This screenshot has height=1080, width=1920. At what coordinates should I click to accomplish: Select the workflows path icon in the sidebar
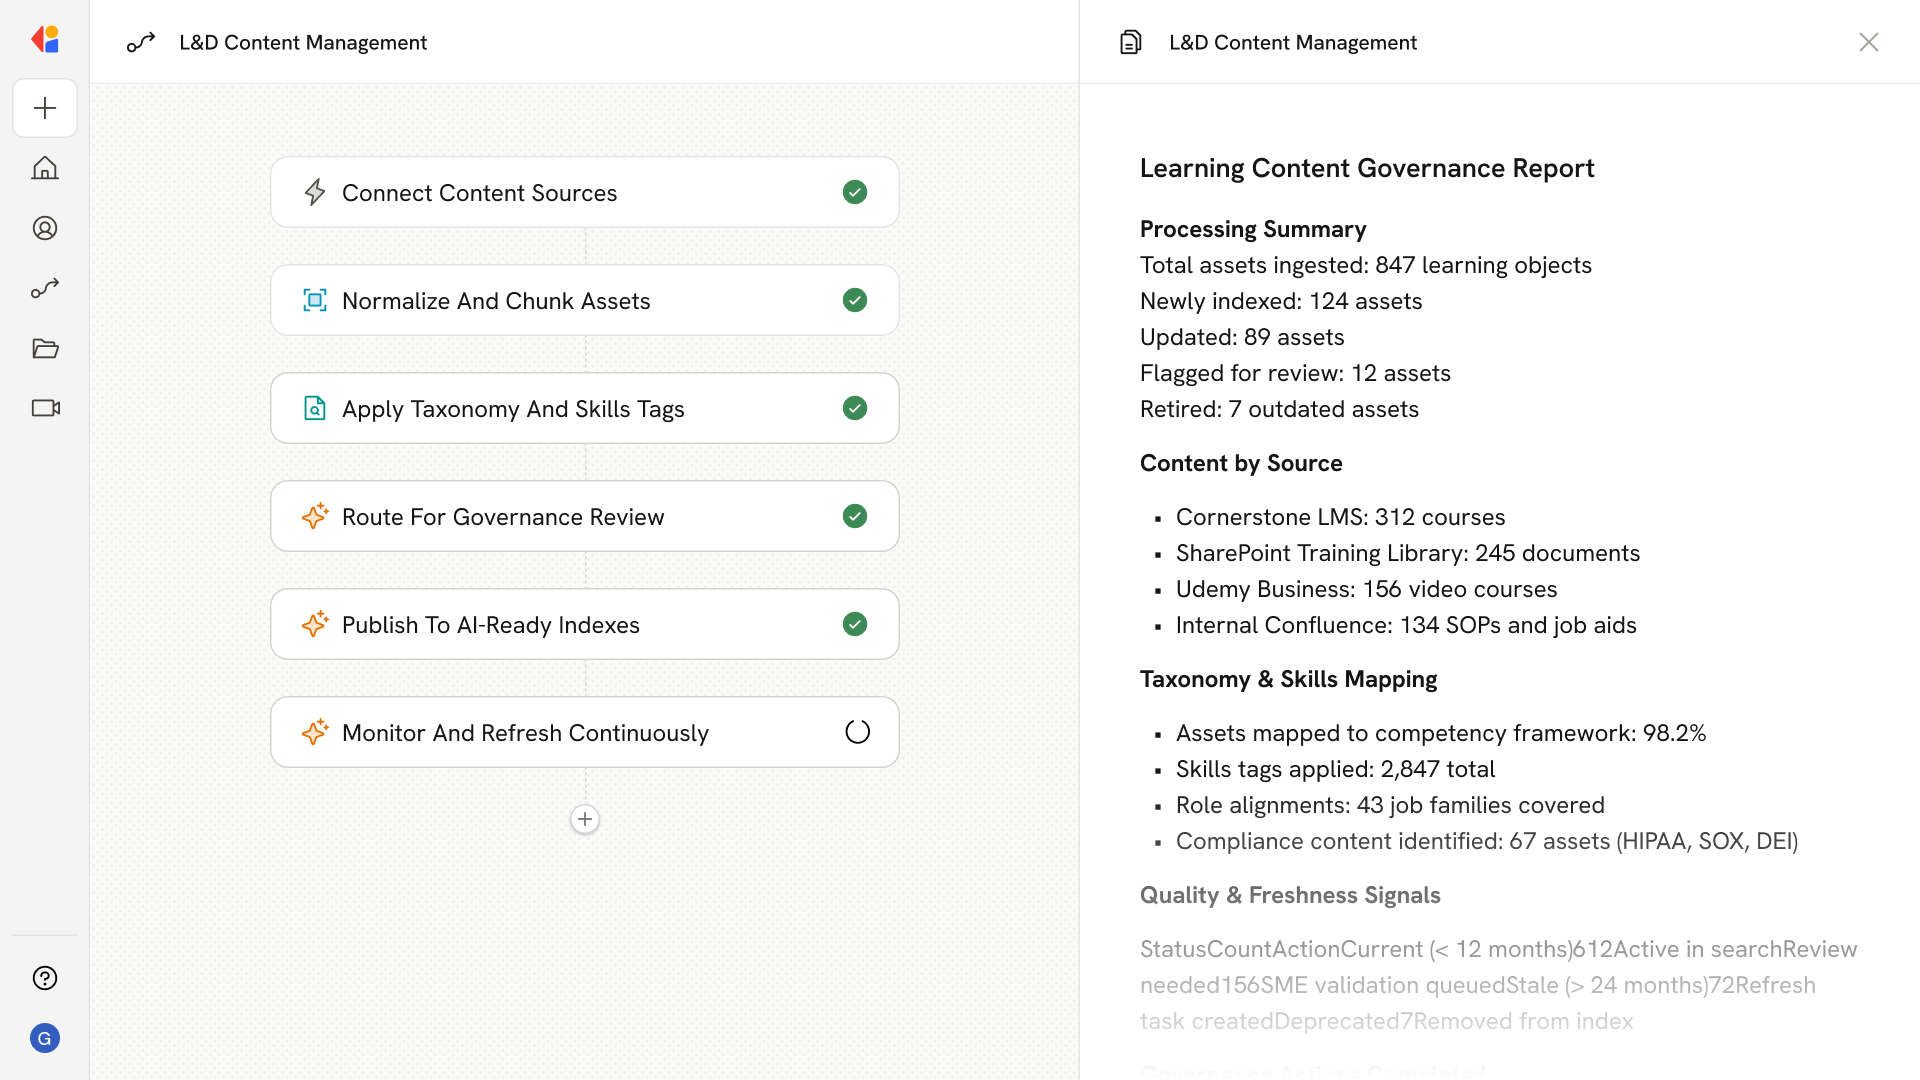tap(45, 288)
